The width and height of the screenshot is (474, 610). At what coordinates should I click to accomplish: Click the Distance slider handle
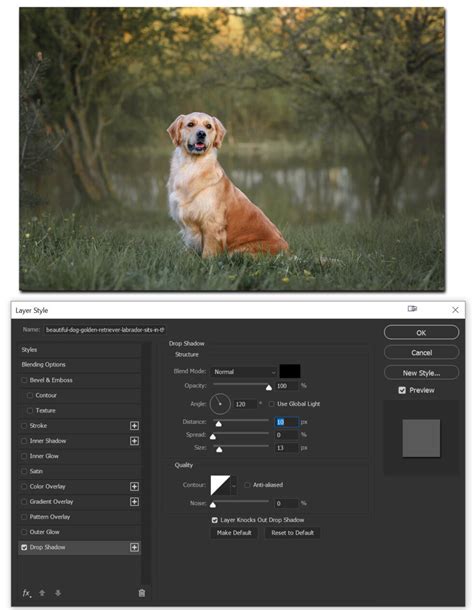click(219, 424)
